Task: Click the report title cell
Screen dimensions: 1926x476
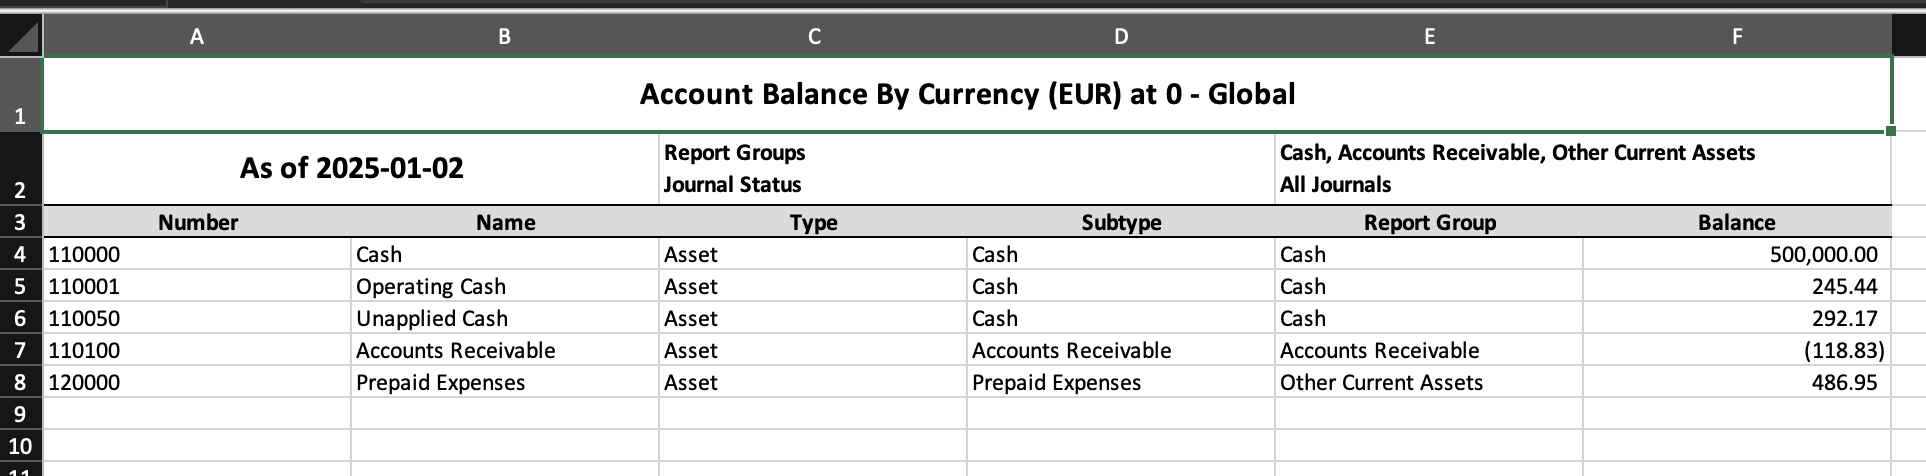Action: [967, 94]
